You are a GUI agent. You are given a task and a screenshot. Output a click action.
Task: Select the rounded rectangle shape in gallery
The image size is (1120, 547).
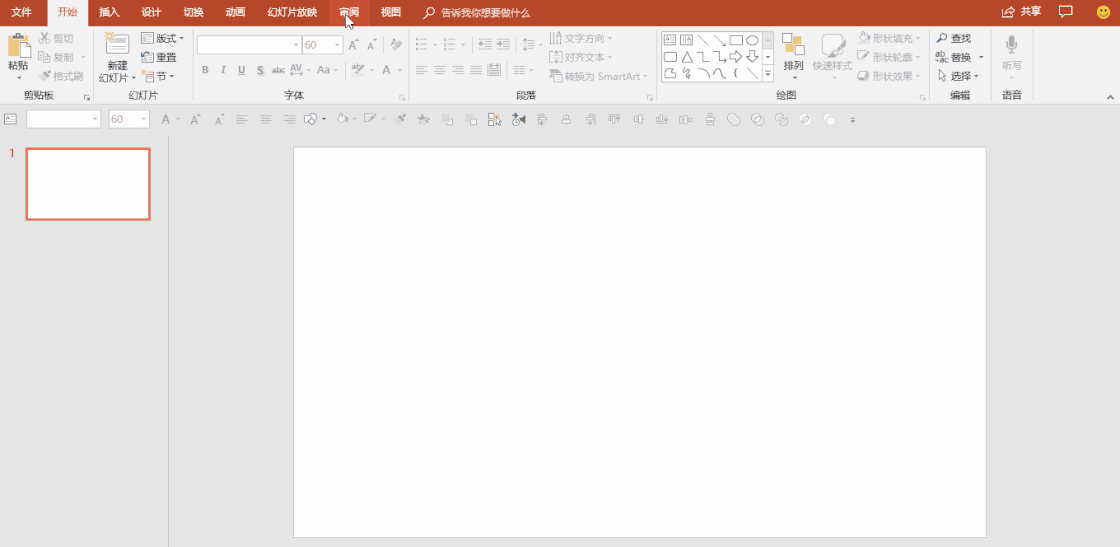[670, 56]
